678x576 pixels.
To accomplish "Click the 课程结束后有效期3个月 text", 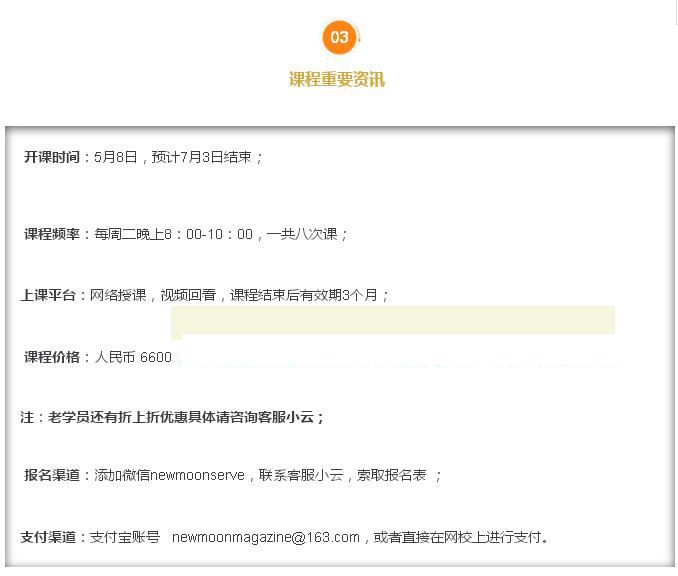I will point(305,295).
